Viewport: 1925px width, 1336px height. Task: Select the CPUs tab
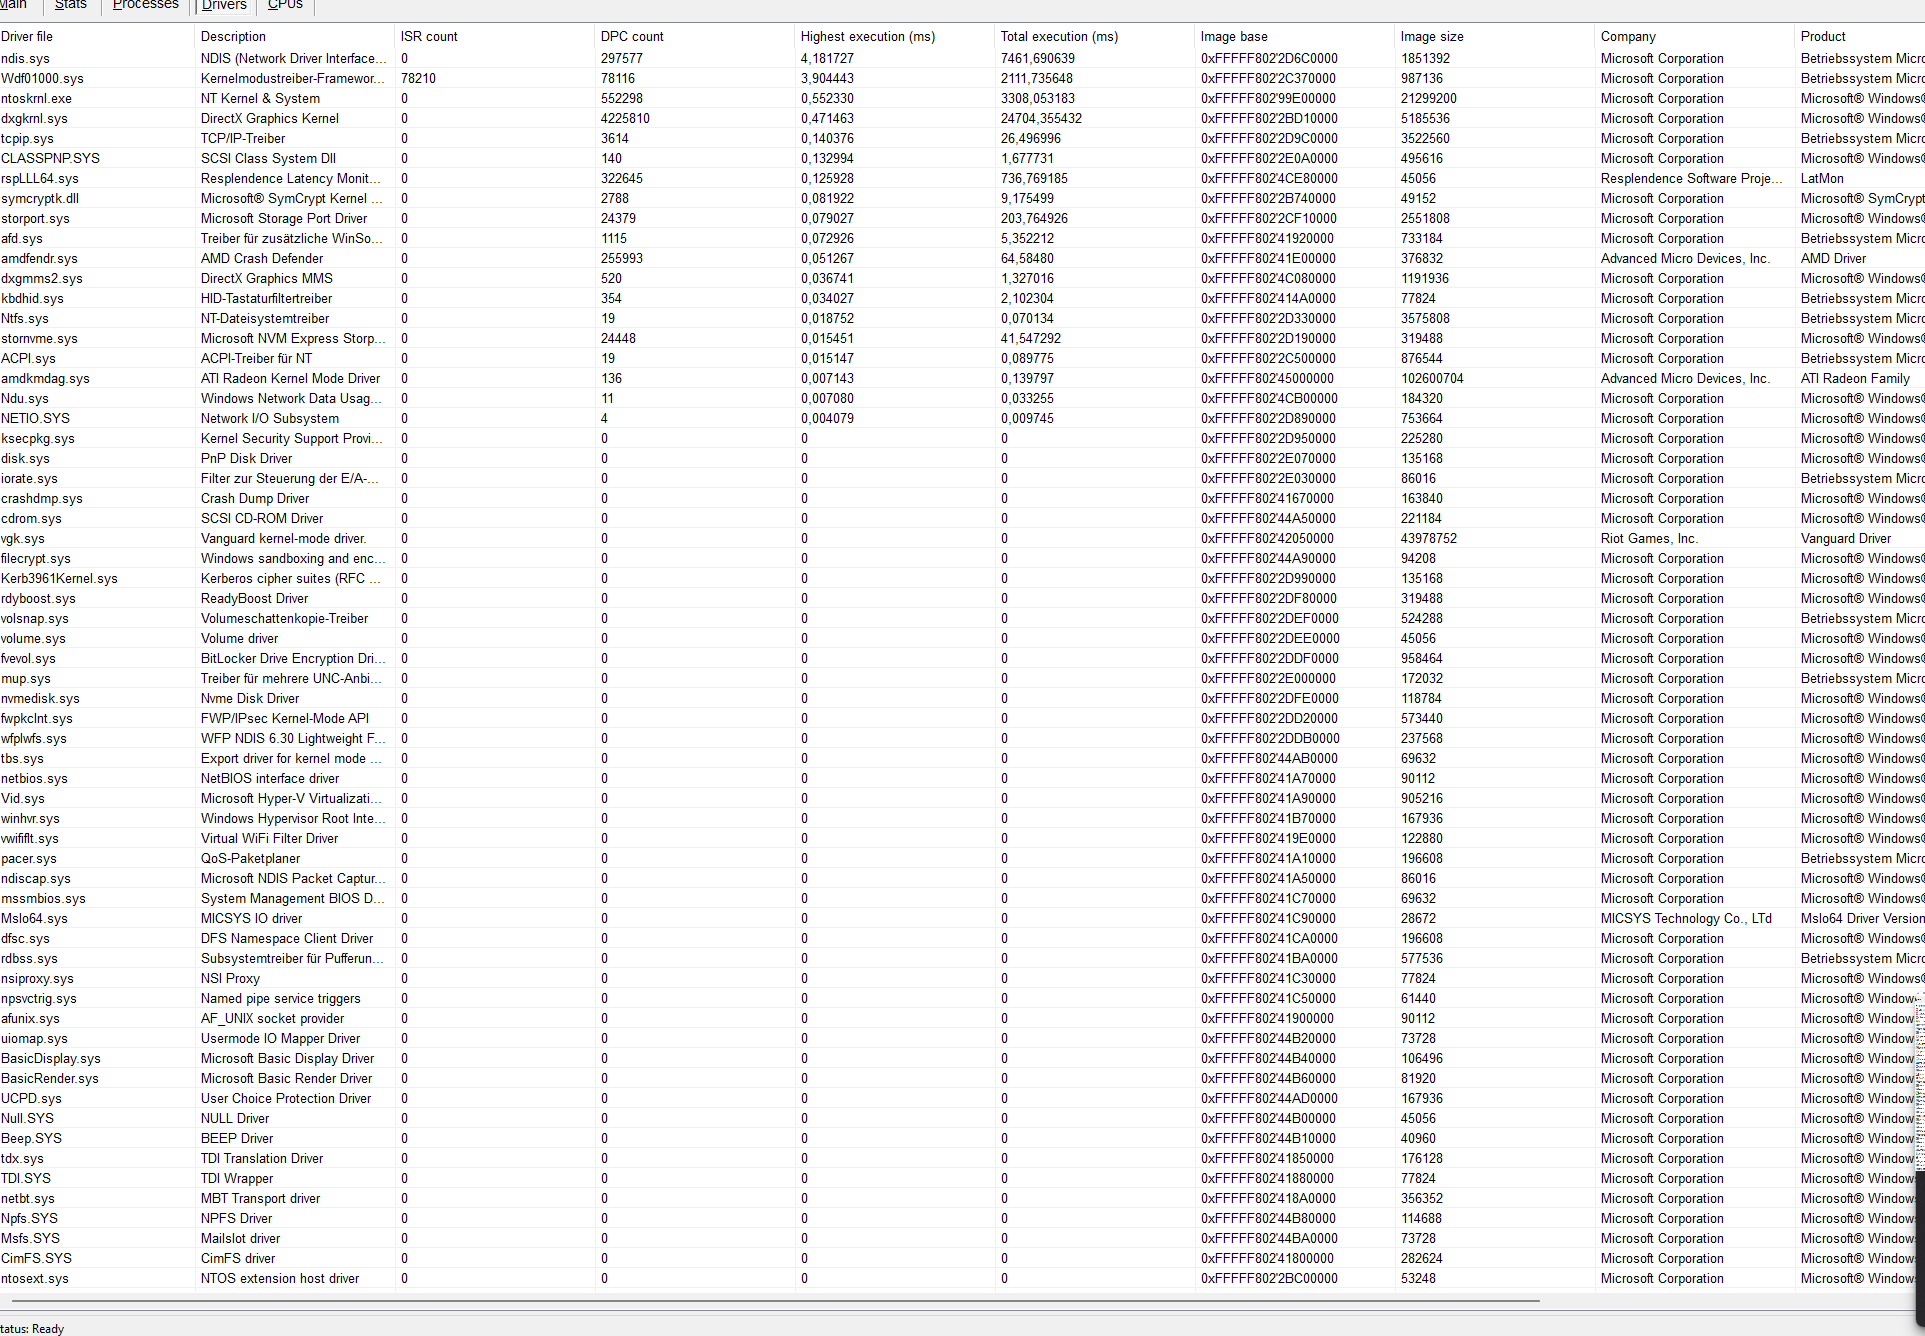click(x=285, y=5)
